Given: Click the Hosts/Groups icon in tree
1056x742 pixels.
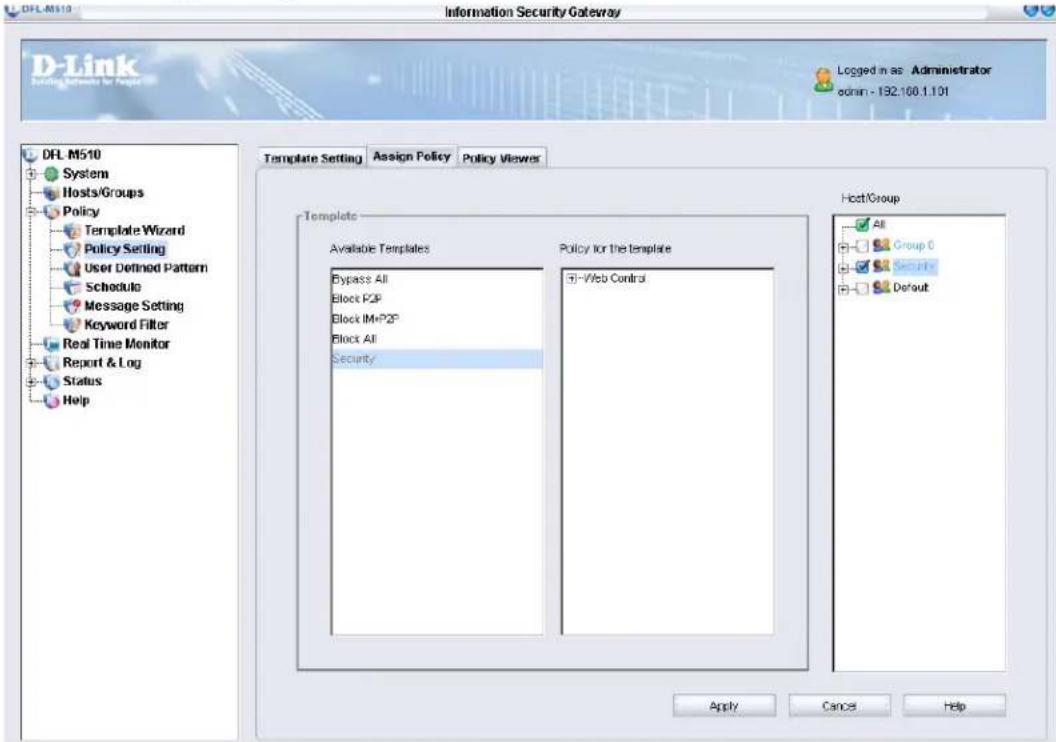Looking at the screenshot, I should 51,193.
